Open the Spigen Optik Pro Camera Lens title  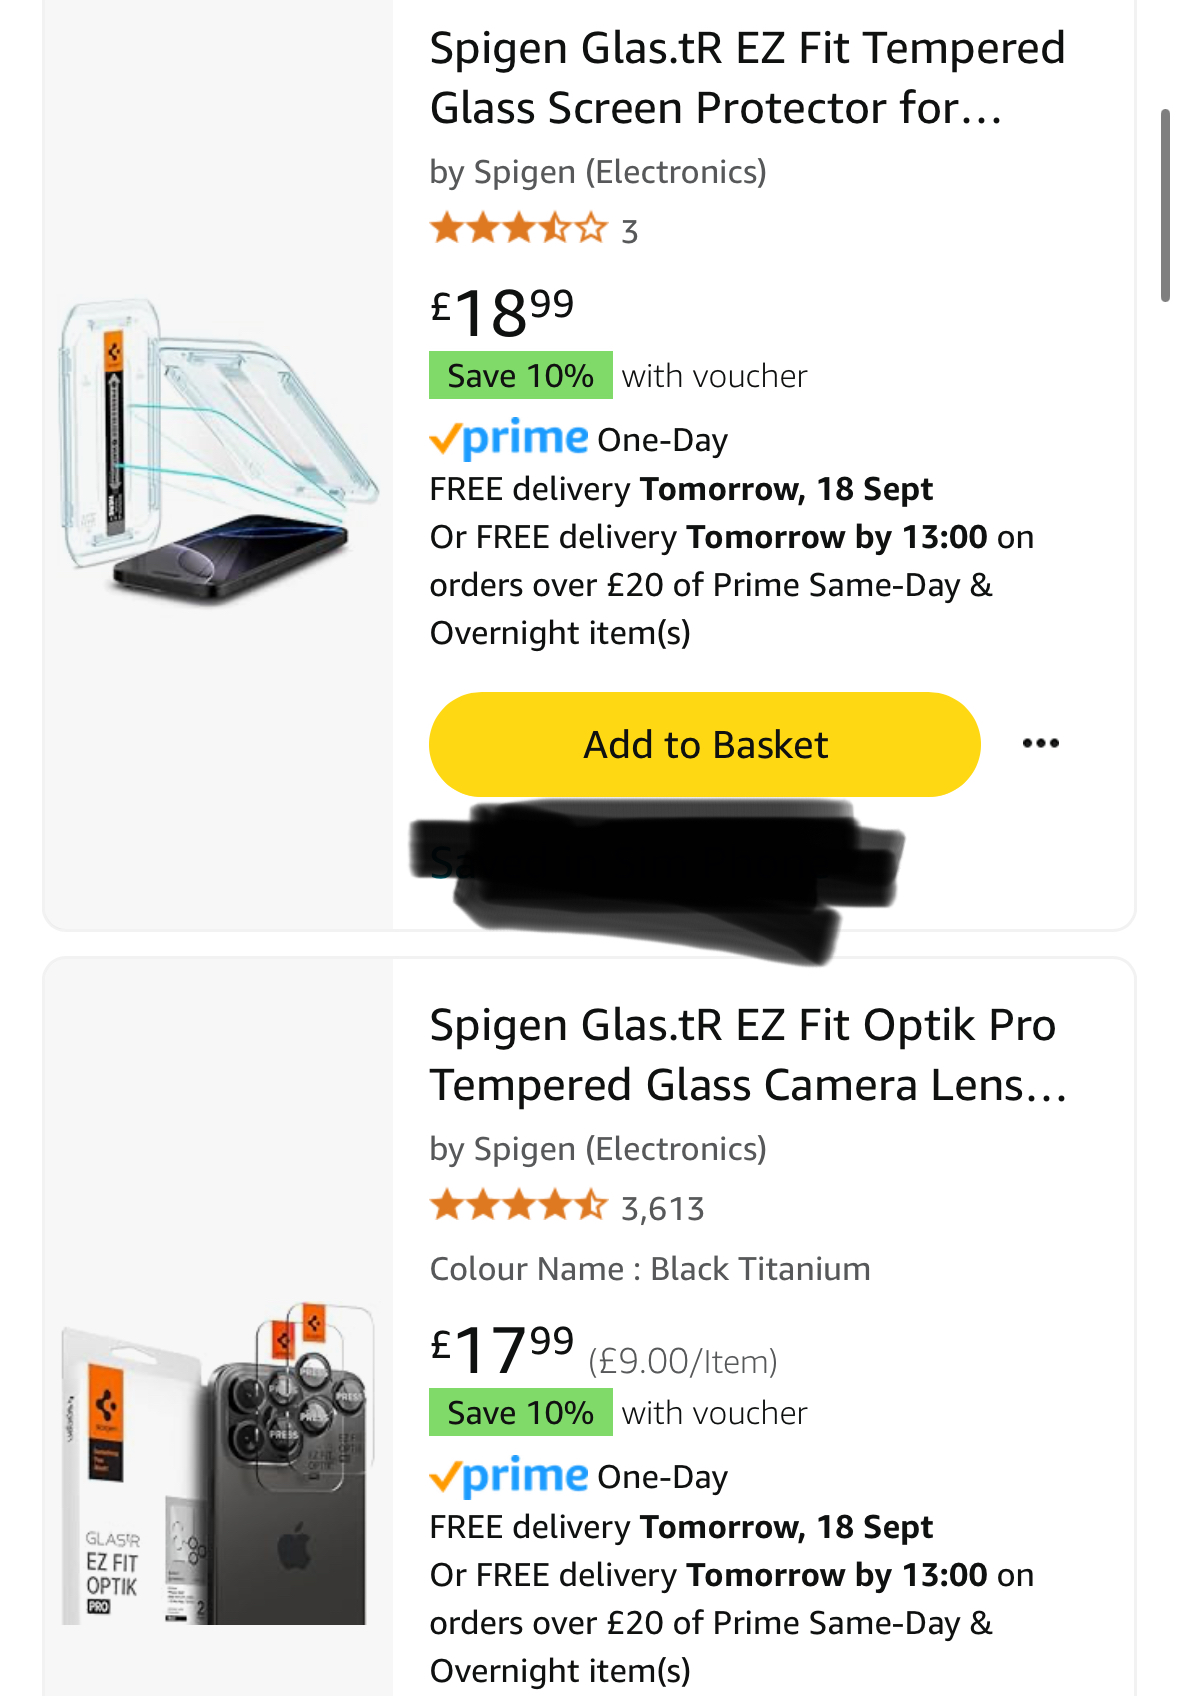coord(747,1055)
